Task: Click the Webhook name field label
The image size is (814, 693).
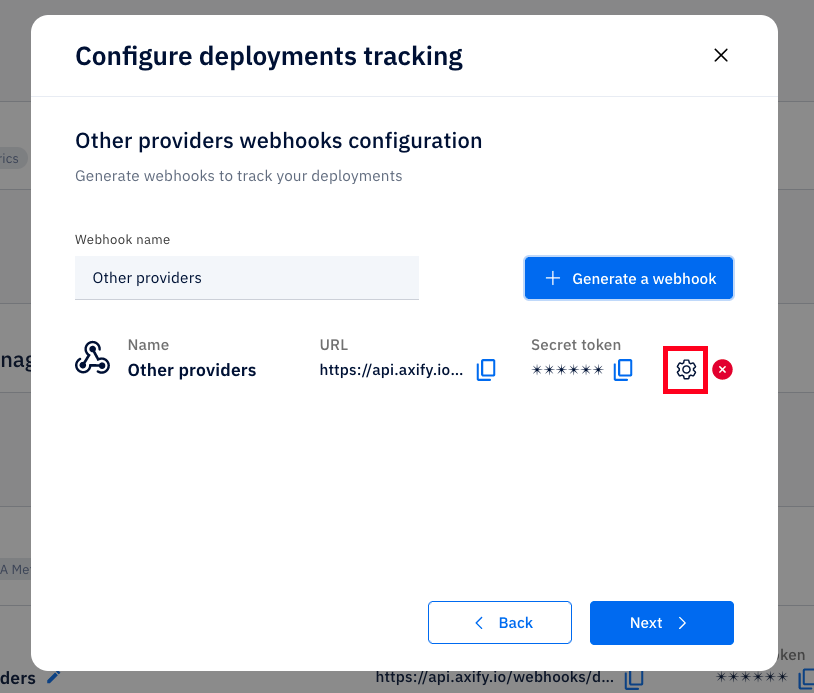Action: (123, 239)
